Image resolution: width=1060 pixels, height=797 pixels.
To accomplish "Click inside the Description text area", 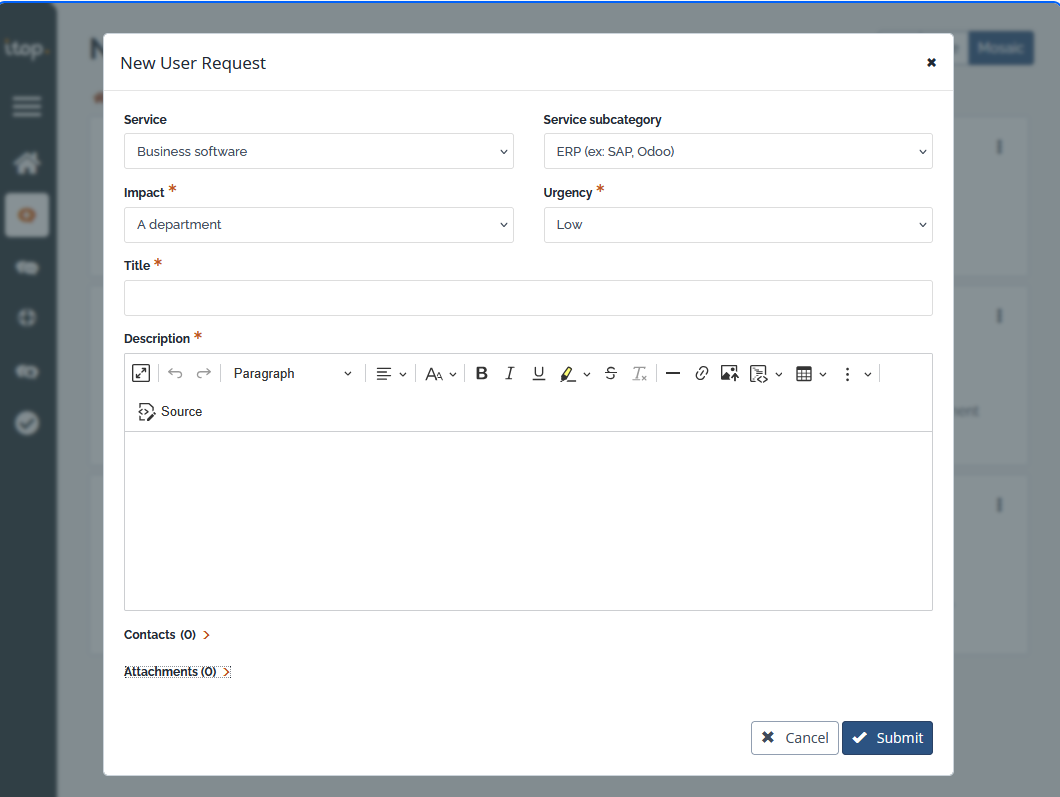I will [528, 521].
